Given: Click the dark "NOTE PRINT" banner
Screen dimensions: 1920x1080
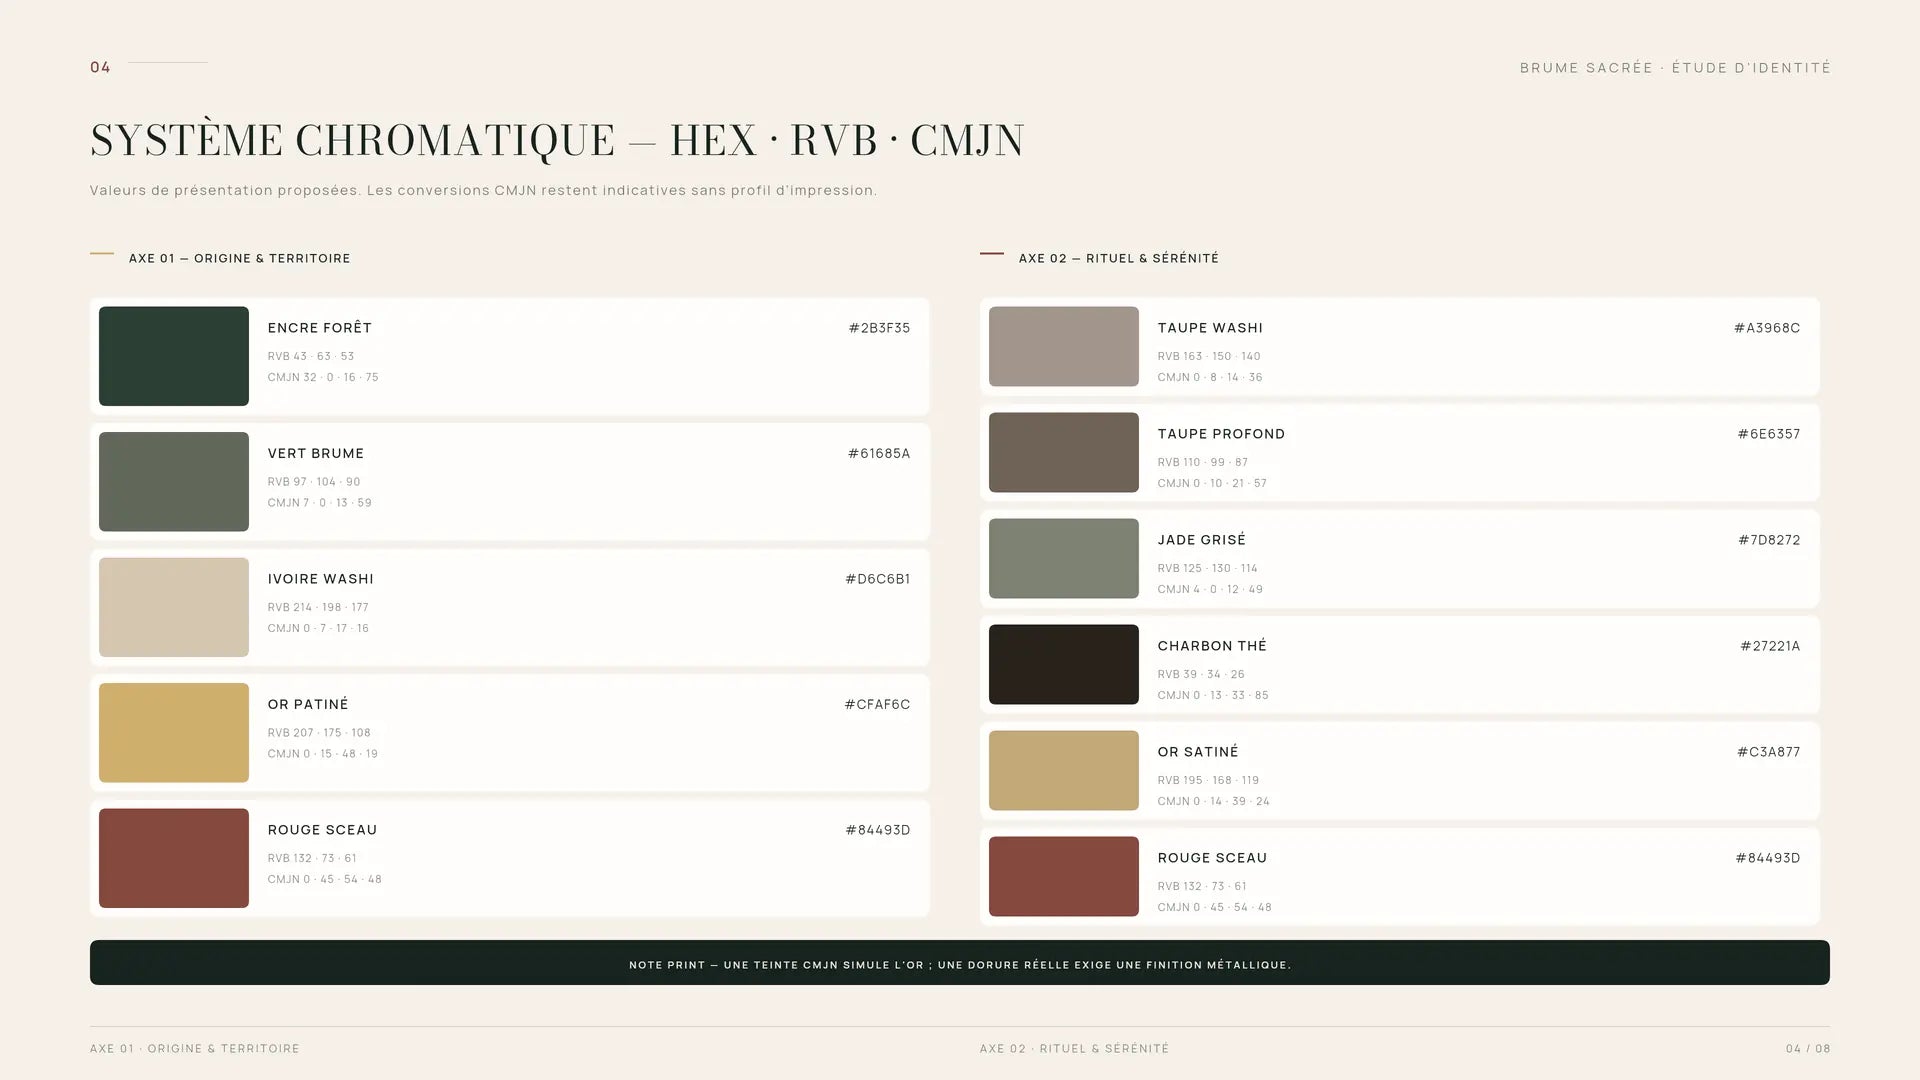Looking at the screenshot, I should point(960,962).
